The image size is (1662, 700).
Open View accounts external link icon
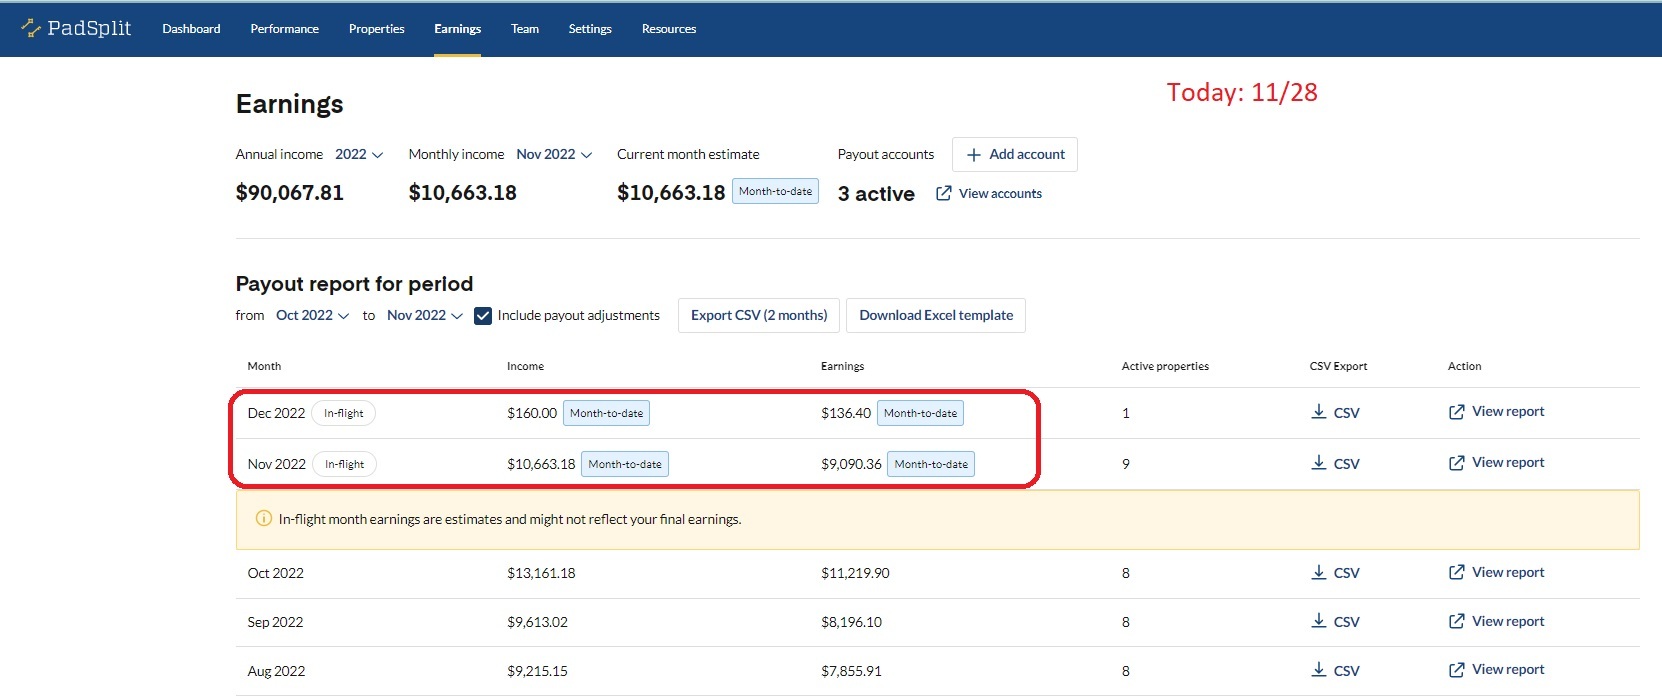tap(943, 193)
